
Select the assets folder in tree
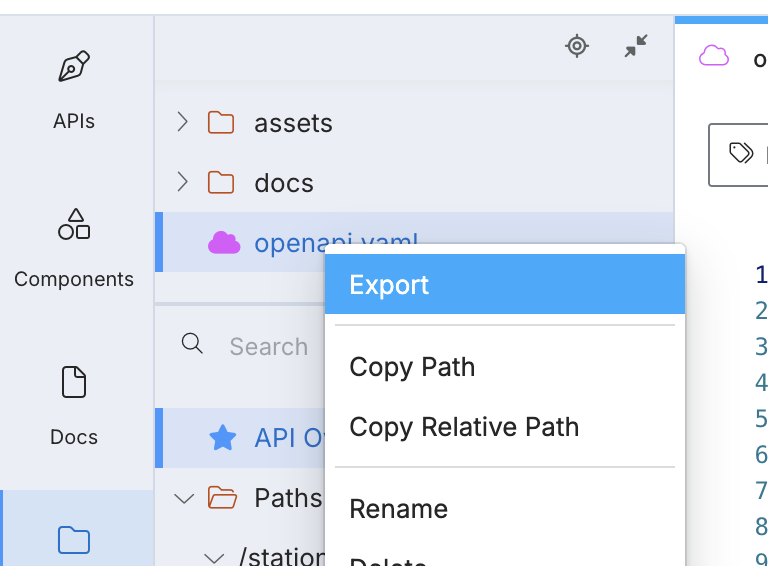click(293, 124)
